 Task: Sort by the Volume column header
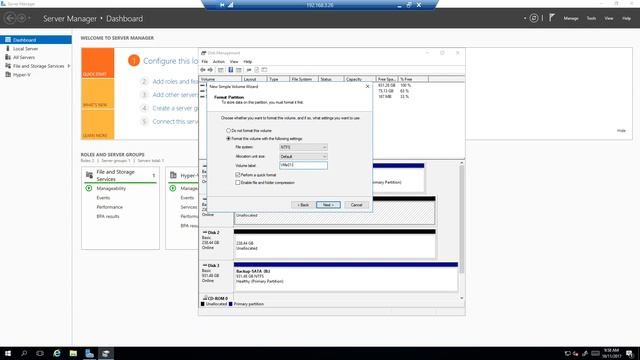click(x=220, y=79)
